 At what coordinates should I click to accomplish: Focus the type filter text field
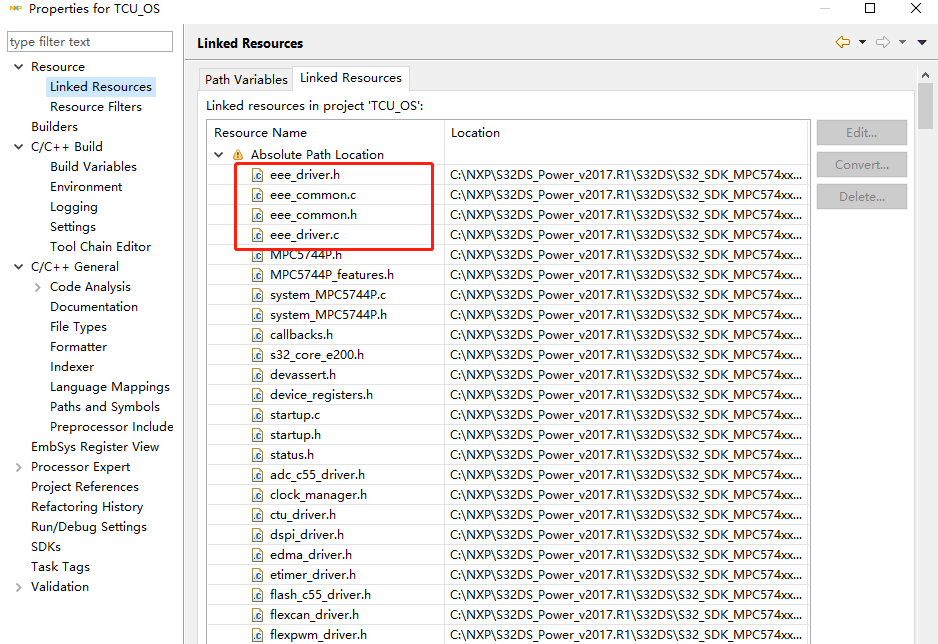pyautogui.click(x=90, y=42)
